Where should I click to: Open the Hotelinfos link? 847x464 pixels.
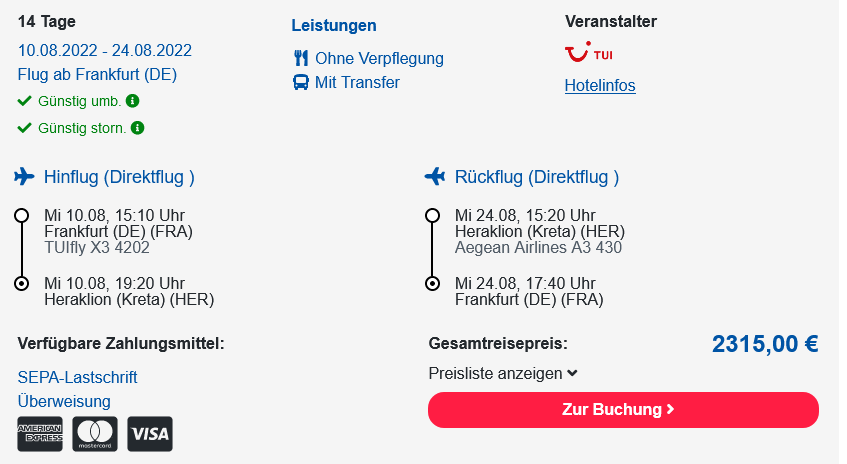pyautogui.click(x=600, y=85)
